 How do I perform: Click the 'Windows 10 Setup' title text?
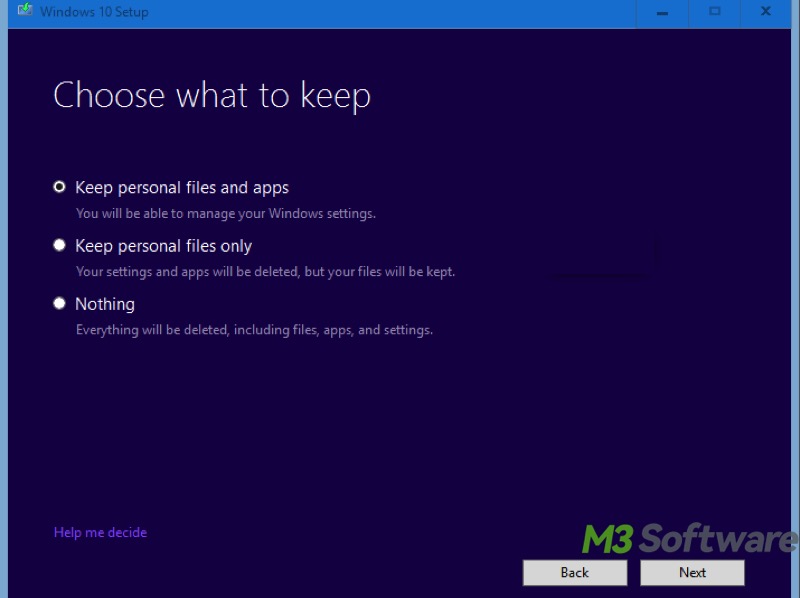pos(94,12)
